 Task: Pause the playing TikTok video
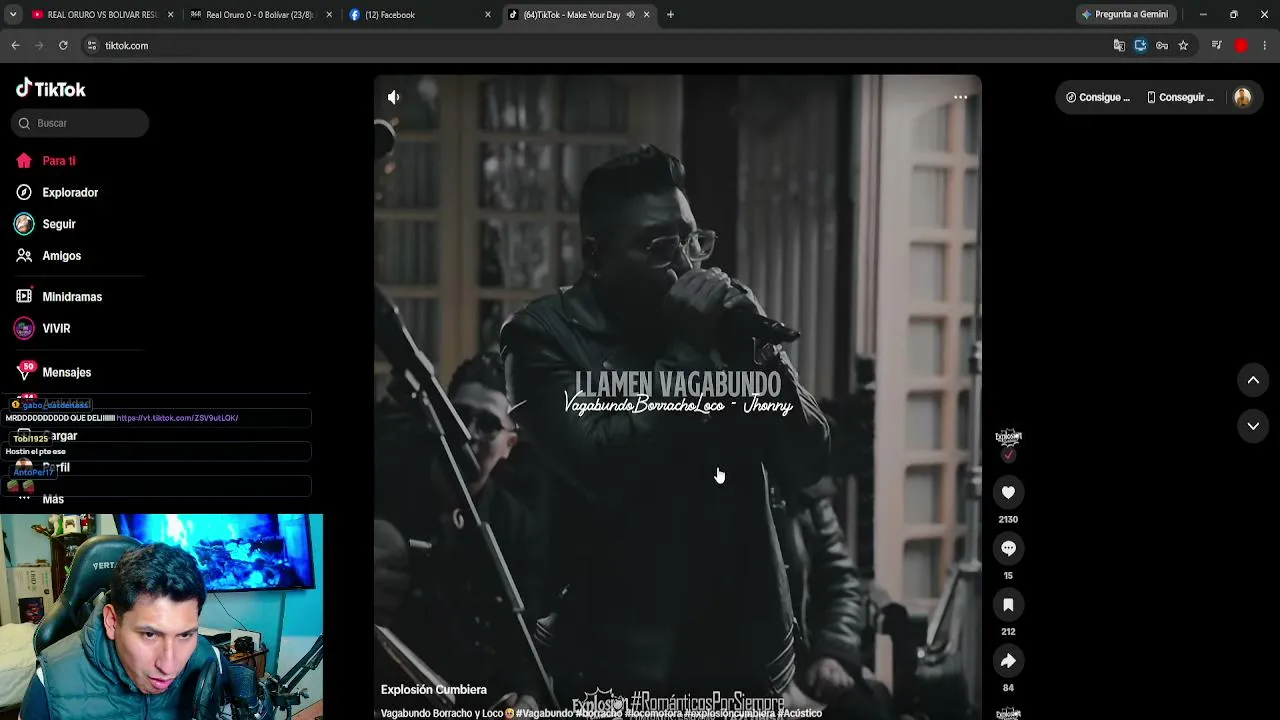coord(677,397)
